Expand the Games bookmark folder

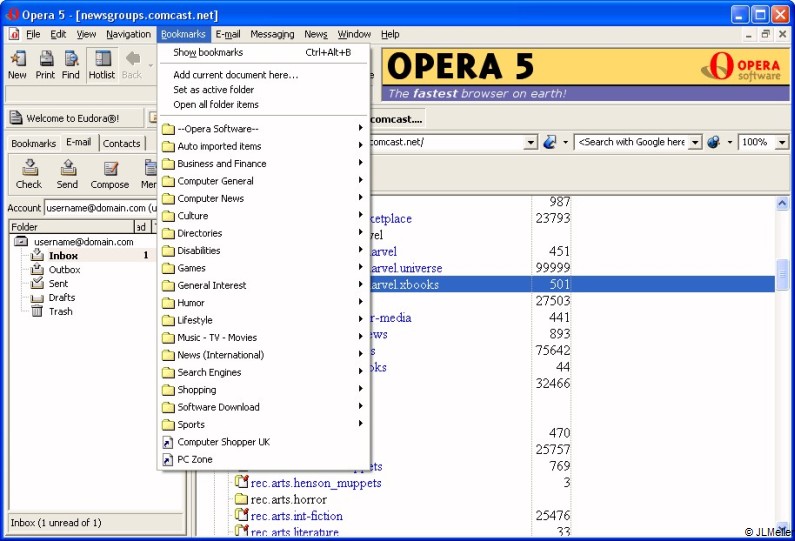pyautogui.click(x=264, y=268)
